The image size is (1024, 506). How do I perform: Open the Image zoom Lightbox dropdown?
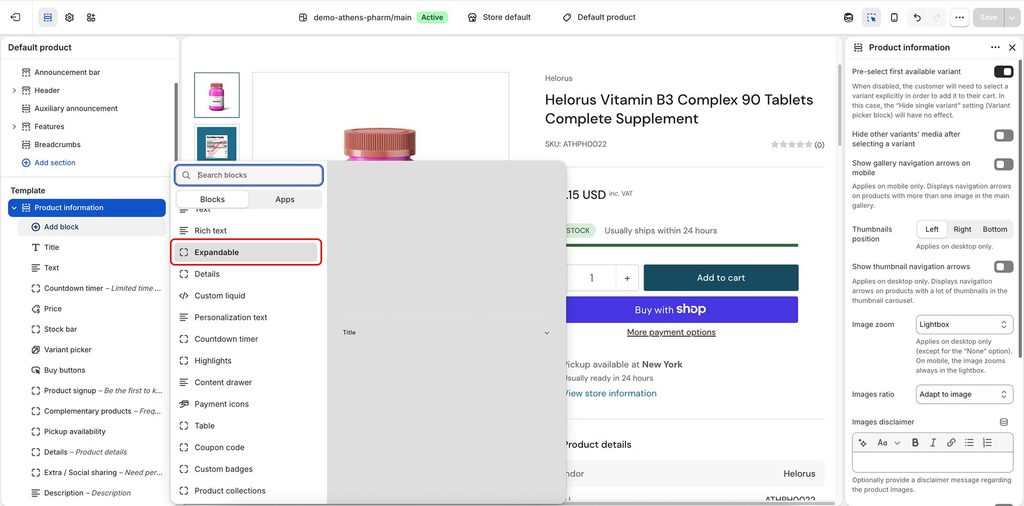[964, 324]
